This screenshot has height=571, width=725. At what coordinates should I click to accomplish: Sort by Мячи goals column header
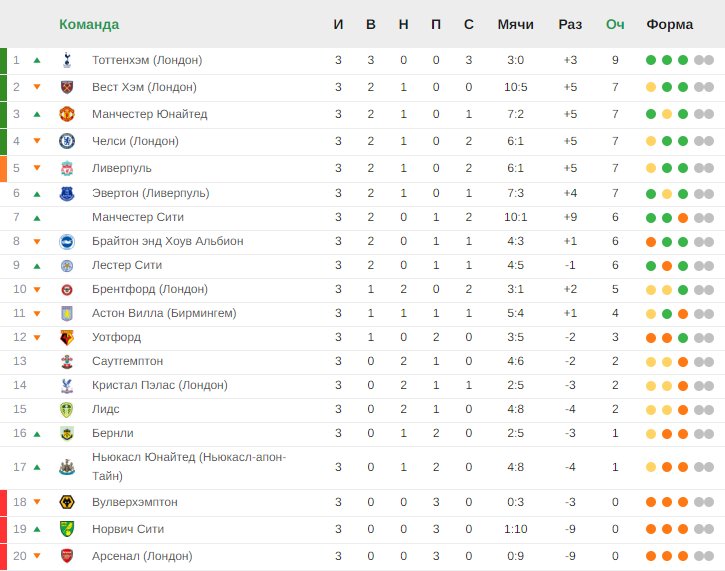[516, 24]
